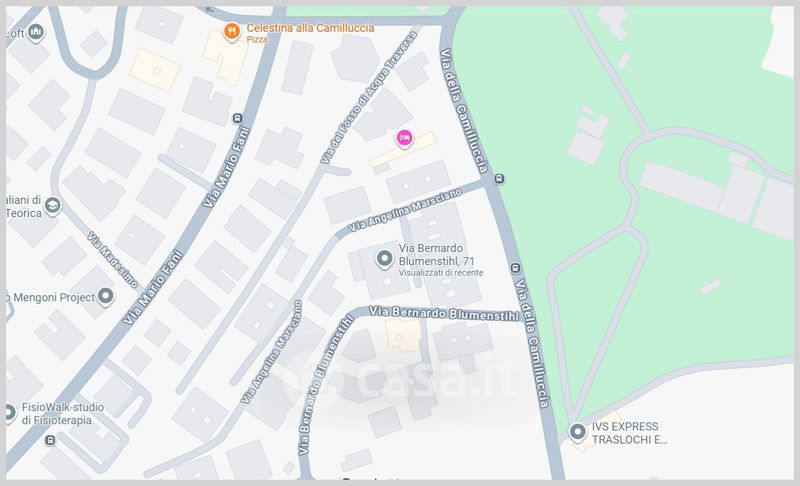Open the IVS EXPRESS TRASLOCHI text label
Viewport: 800px width, 486px height.
[x=630, y=433]
